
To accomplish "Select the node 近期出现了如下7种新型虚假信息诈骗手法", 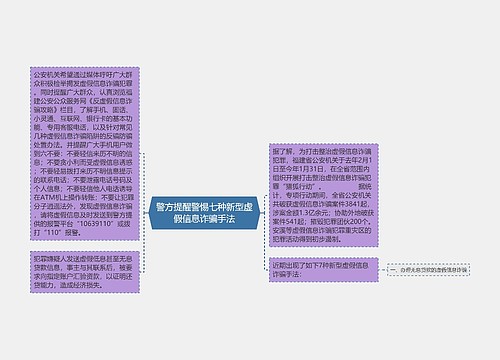I will (324, 270).
